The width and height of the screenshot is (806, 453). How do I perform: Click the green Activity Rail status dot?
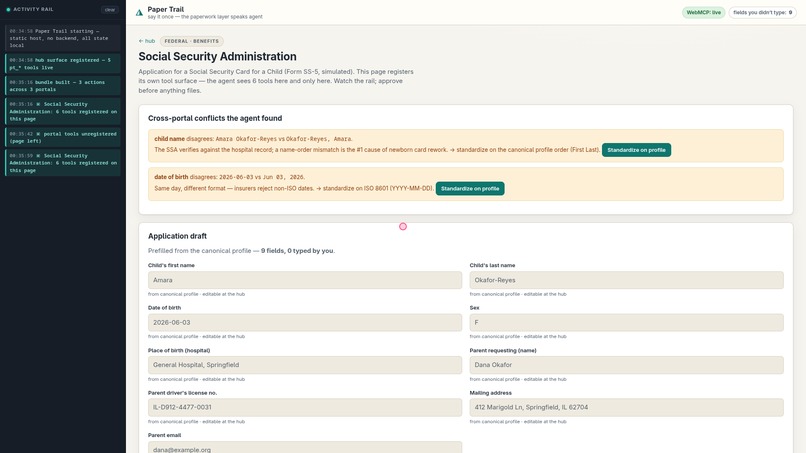click(8, 9)
